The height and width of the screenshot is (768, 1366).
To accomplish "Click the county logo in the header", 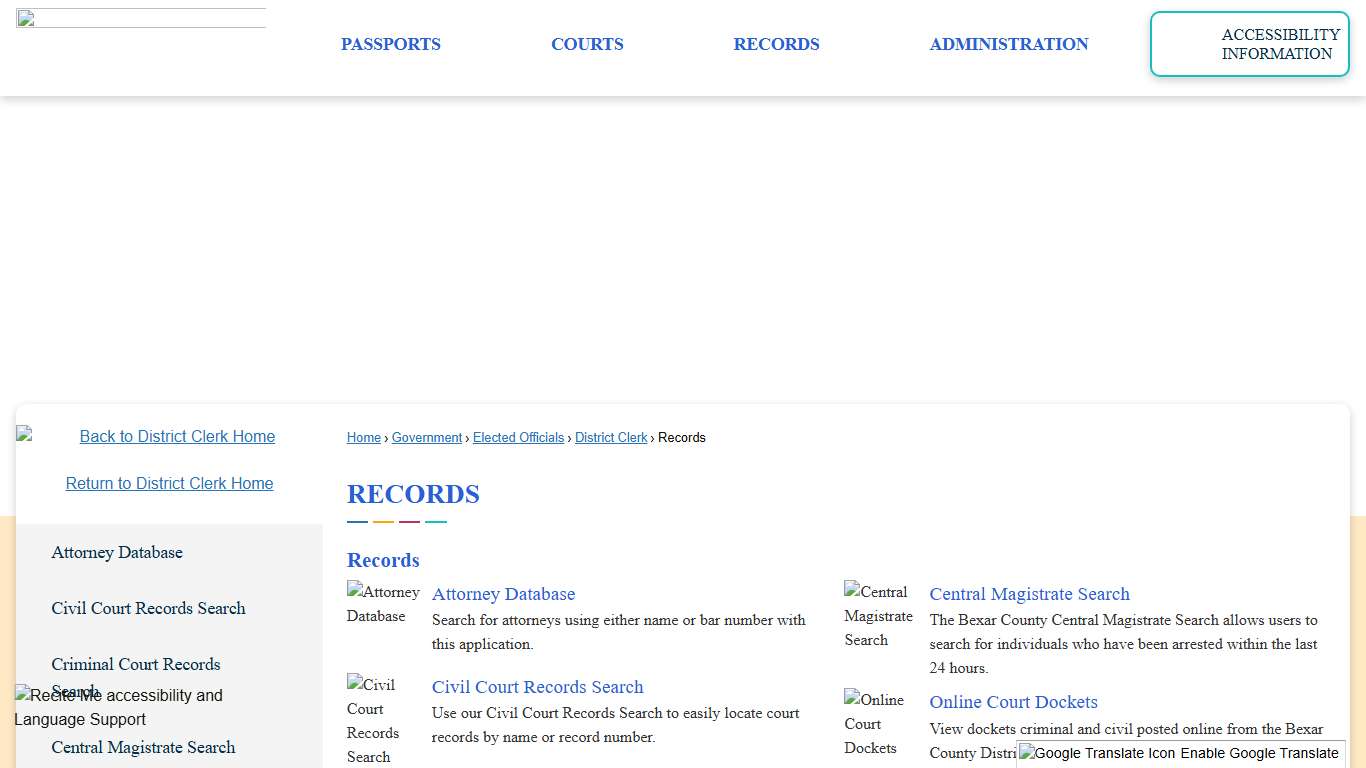I will pos(140,16).
